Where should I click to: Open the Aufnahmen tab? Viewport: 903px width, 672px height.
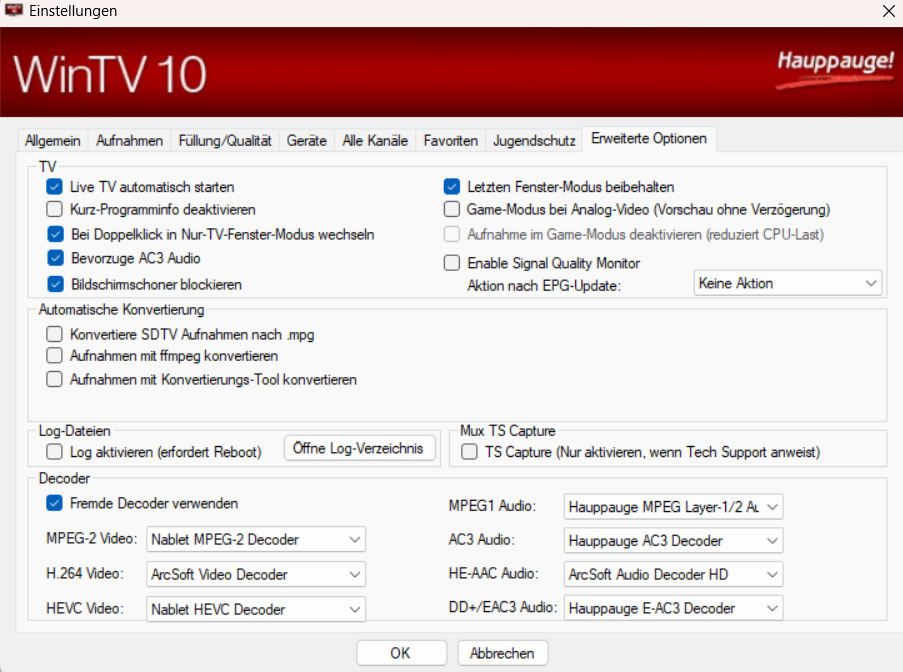129,141
